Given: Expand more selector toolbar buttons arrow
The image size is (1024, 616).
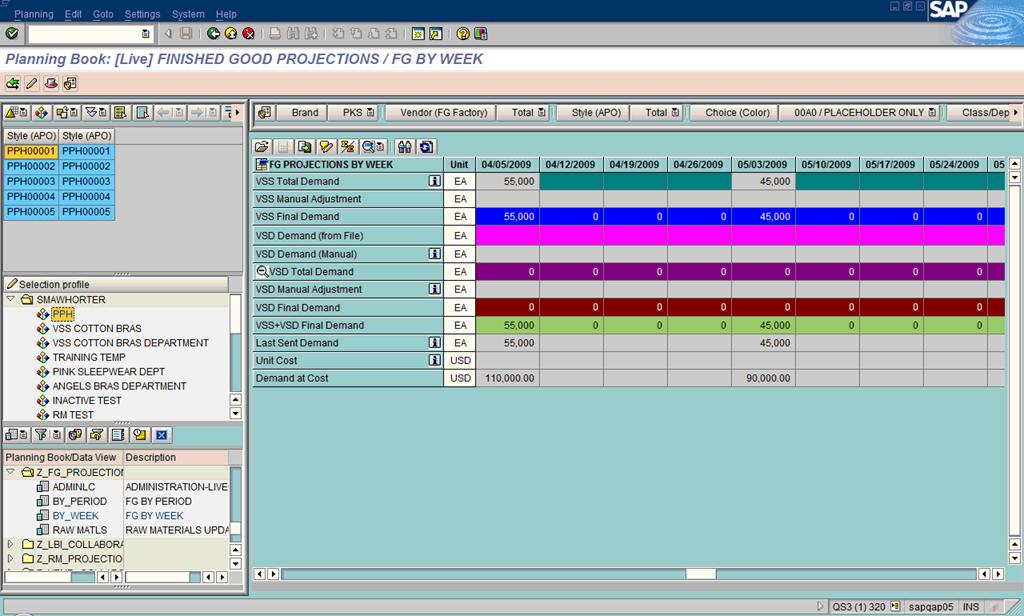Looking at the screenshot, I should (237, 112).
